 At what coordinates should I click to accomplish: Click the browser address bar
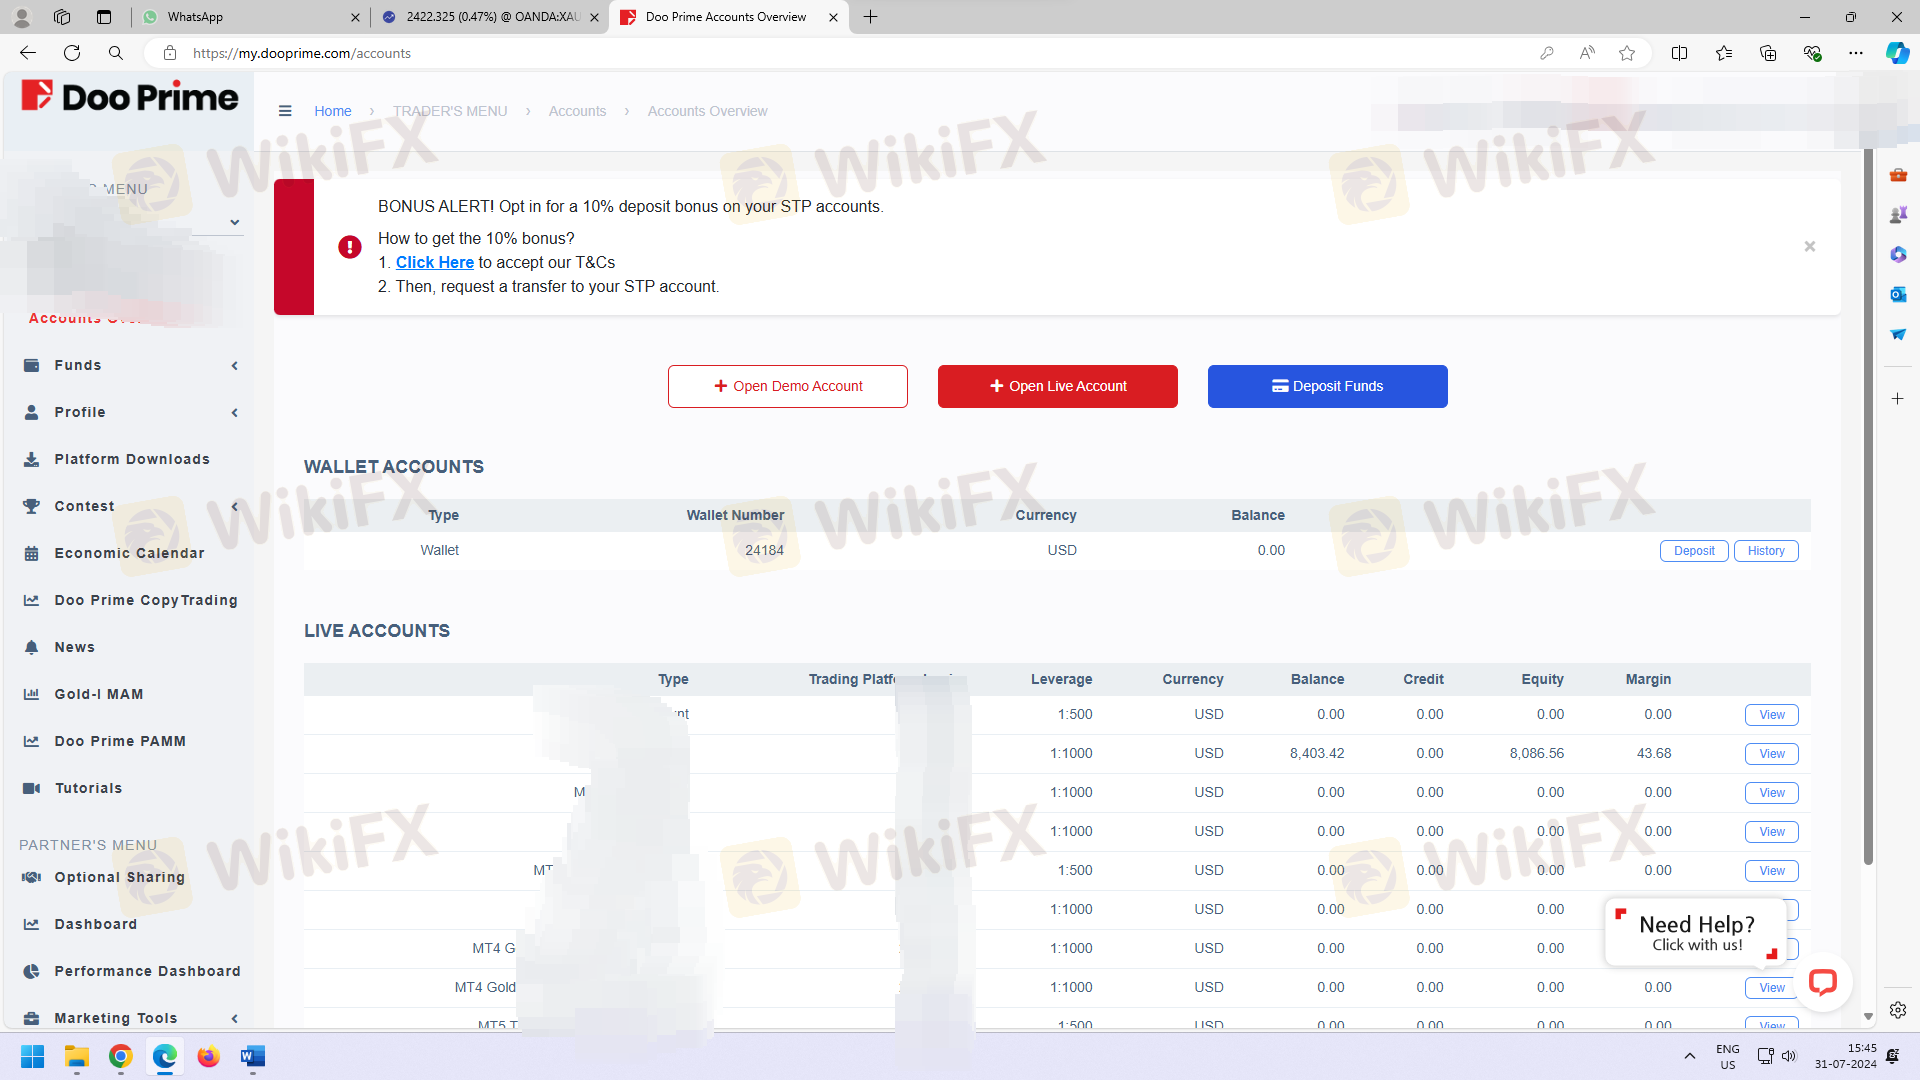click(800, 53)
